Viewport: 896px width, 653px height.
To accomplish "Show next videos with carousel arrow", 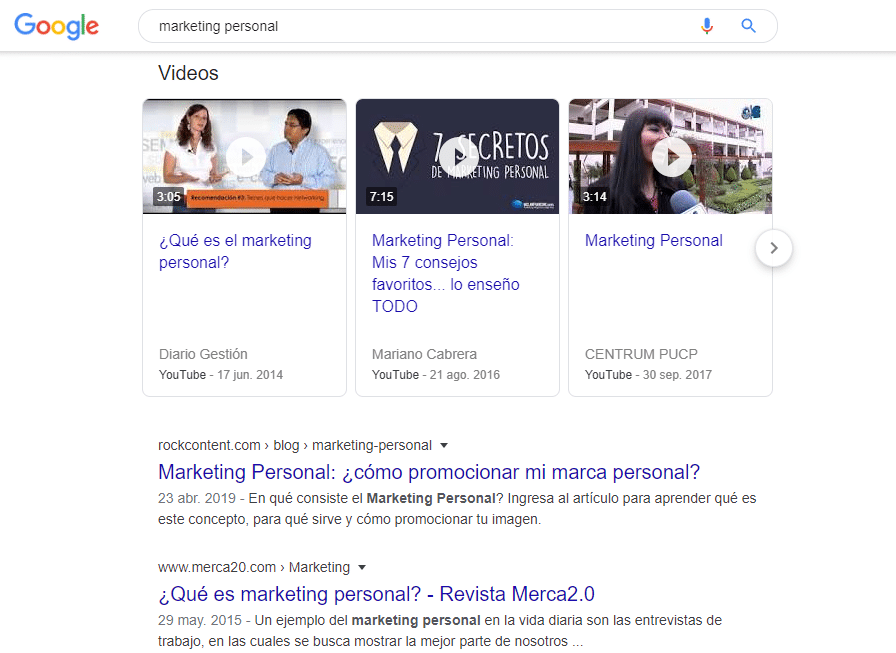I will pos(774,248).
